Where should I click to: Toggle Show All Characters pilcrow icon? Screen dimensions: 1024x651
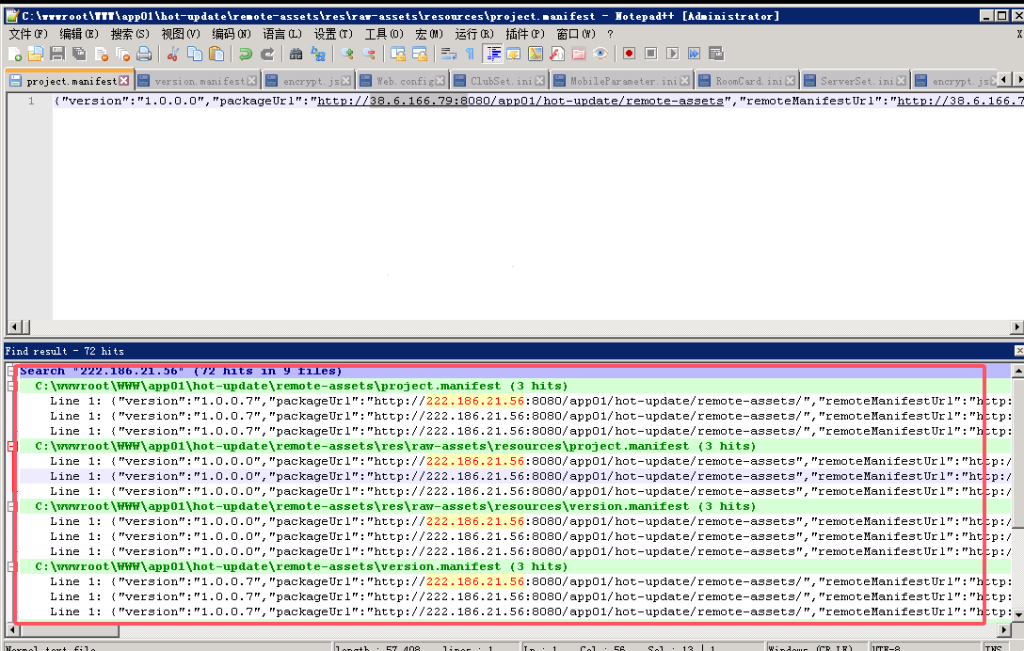click(x=469, y=54)
